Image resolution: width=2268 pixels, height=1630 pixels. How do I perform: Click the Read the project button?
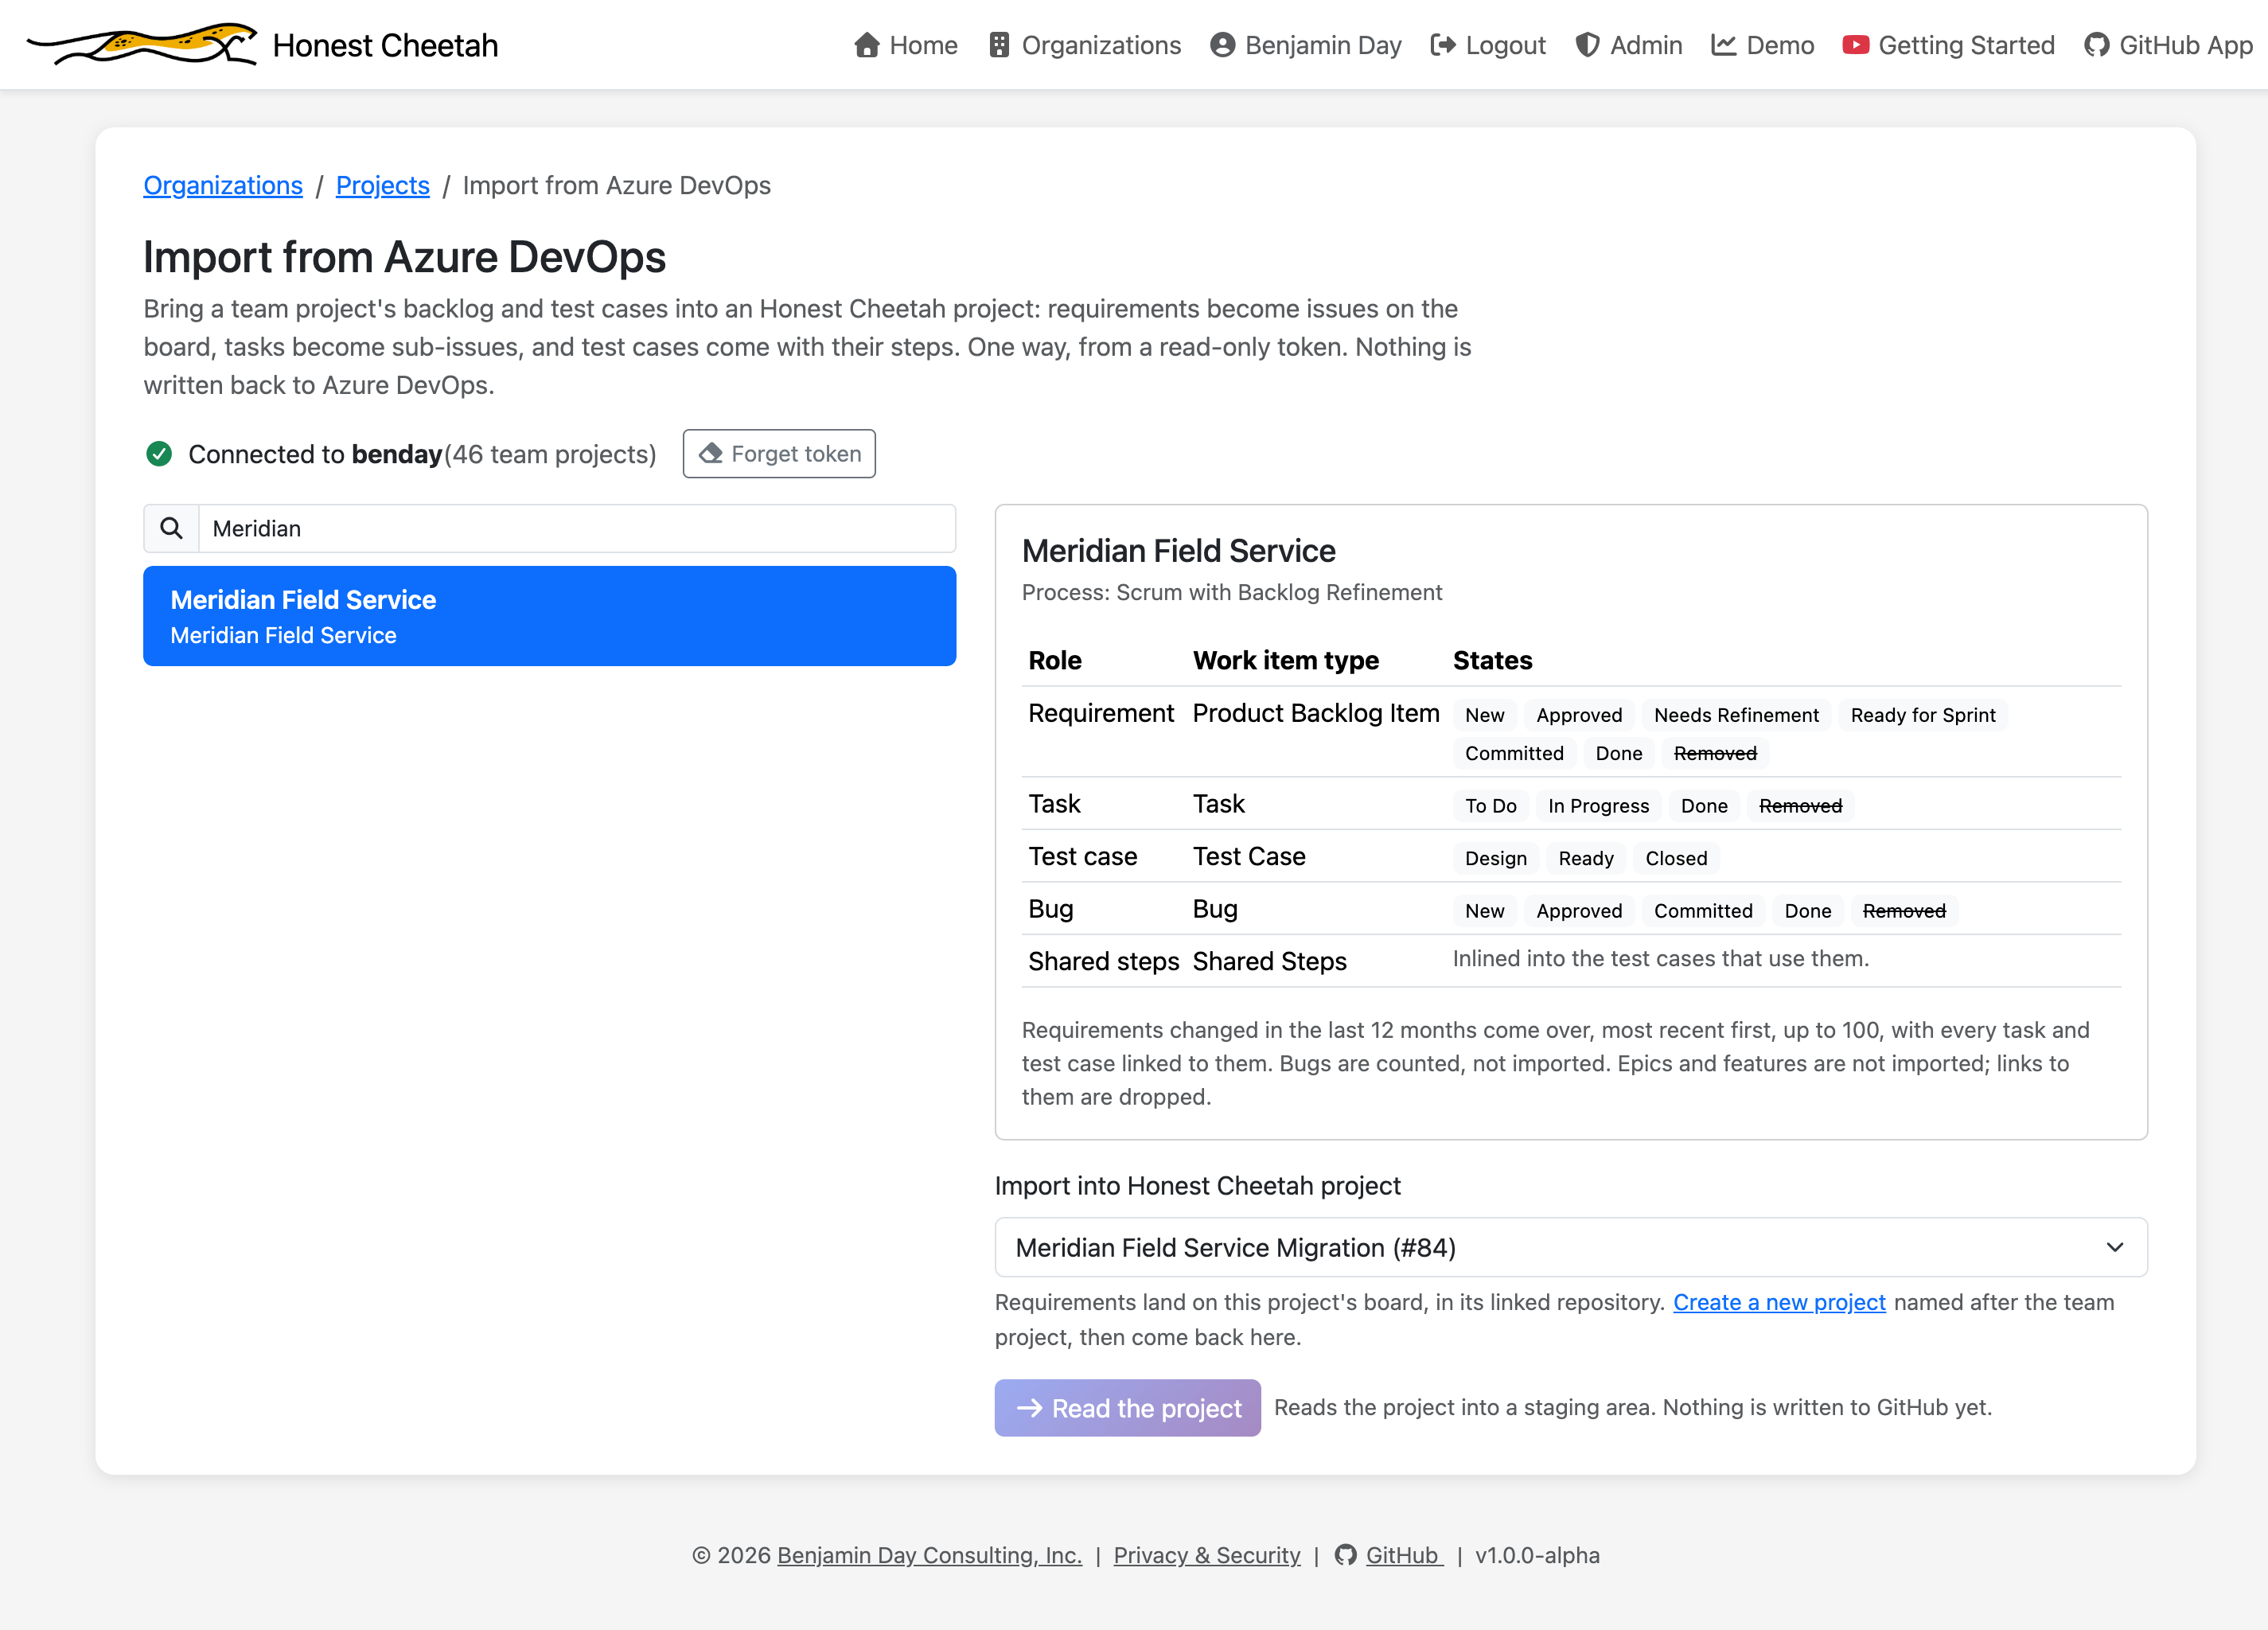point(1128,1408)
